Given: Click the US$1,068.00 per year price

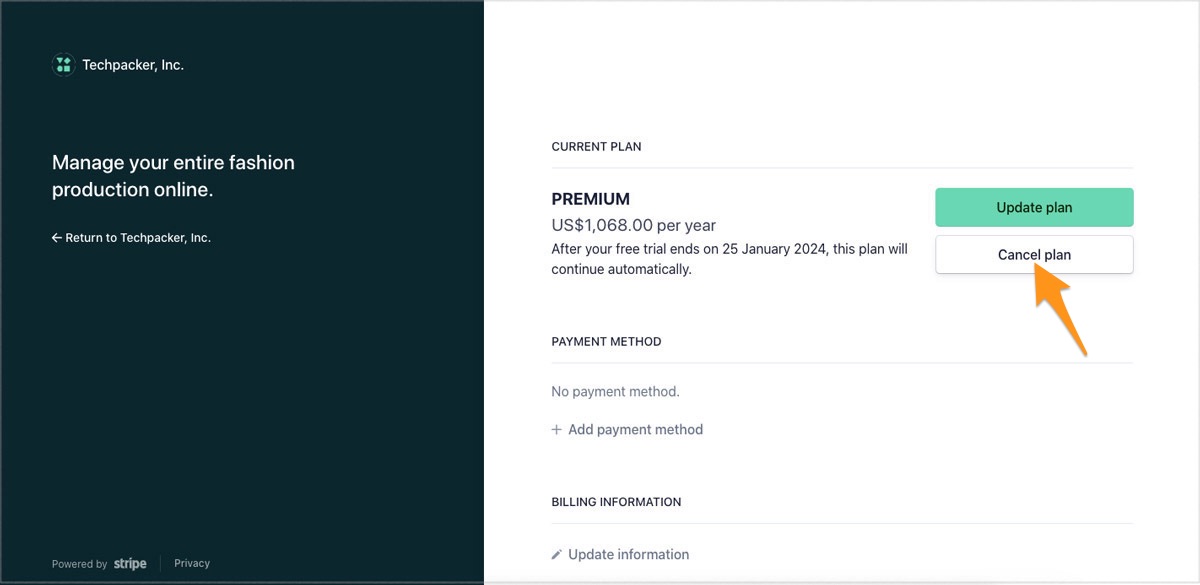Looking at the screenshot, I should click(x=633, y=225).
